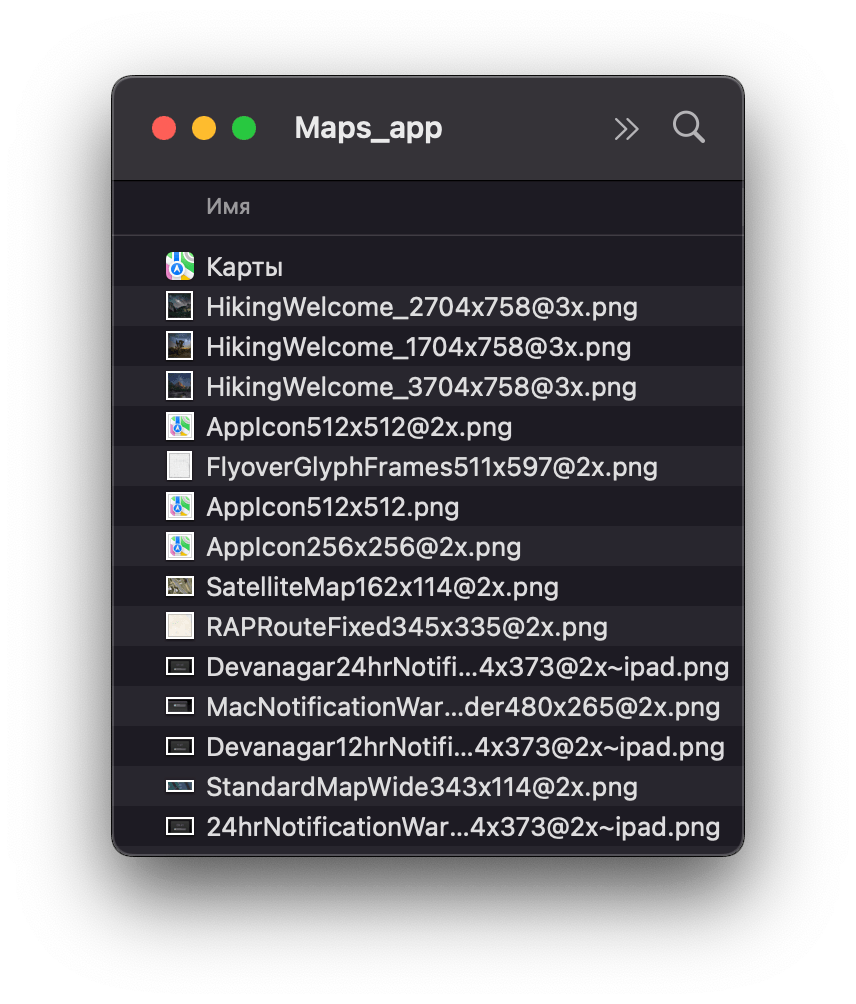Click MacNotificationWar file thumbnail icon
This screenshot has height=1004, width=856.
pyautogui.click(x=180, y=706)
